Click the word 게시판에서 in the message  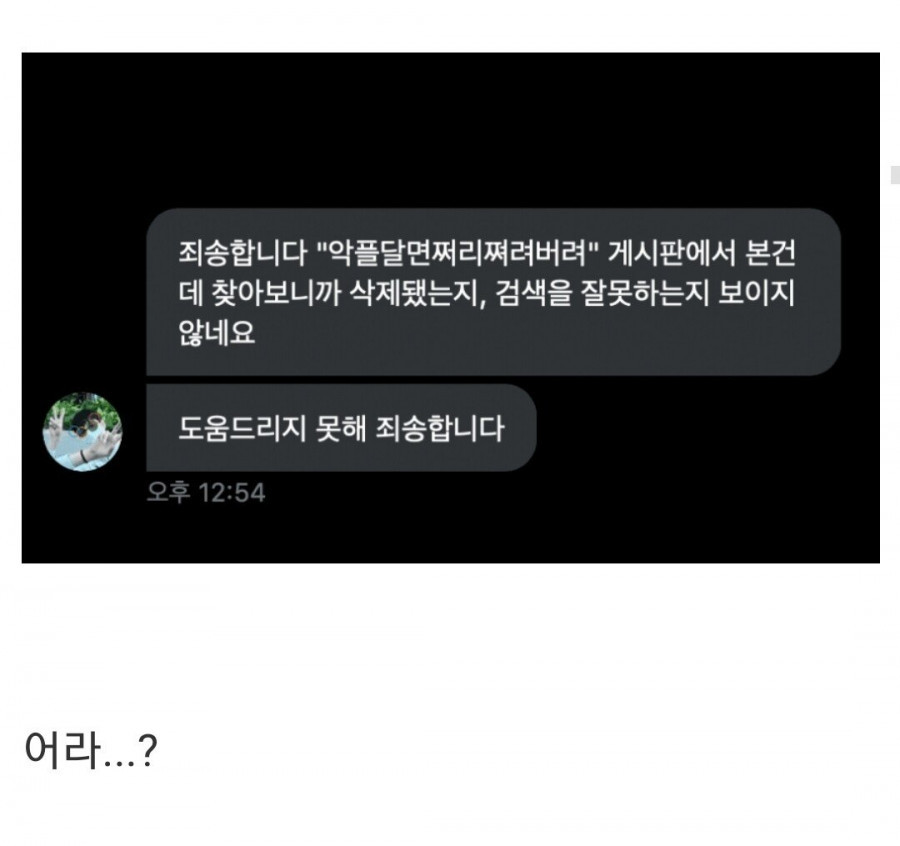pos(671,253)
